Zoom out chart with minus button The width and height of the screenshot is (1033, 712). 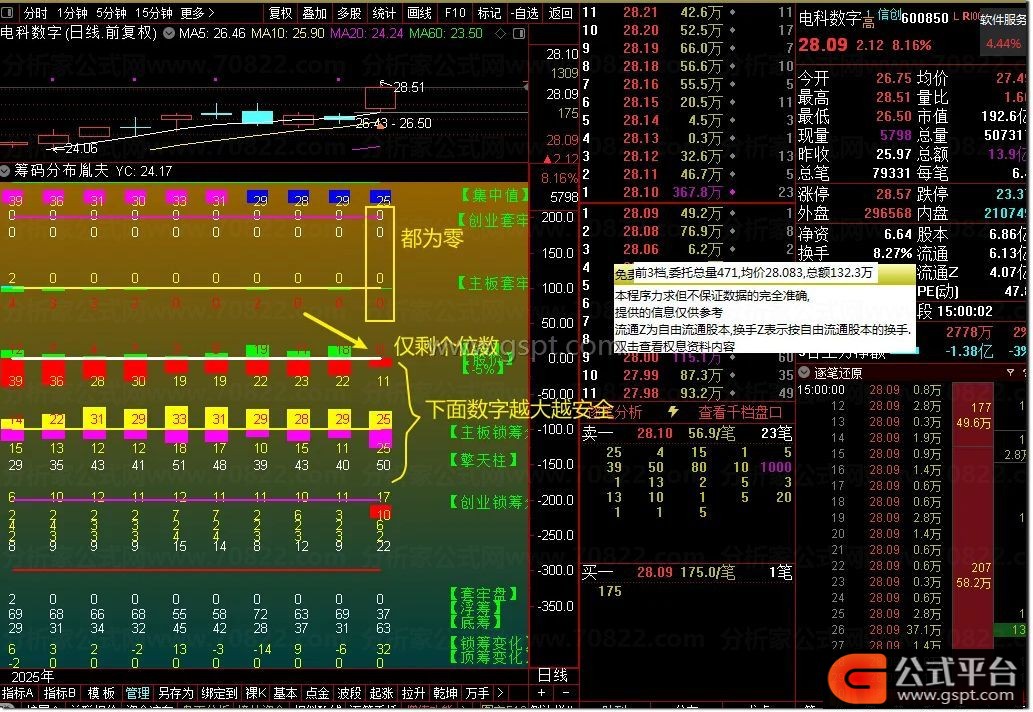565,693
